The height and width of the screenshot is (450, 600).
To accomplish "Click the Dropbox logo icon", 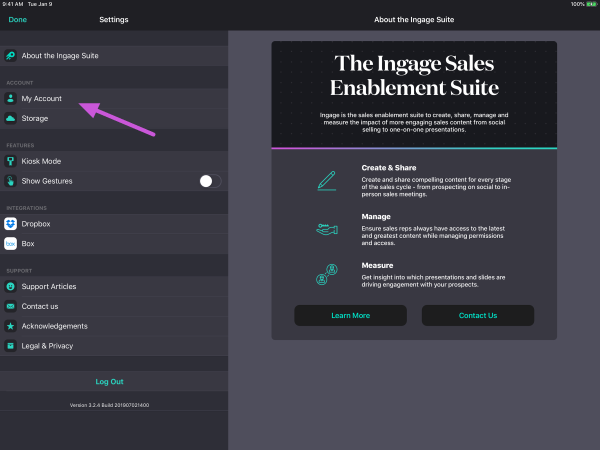I will pos(10,224).
